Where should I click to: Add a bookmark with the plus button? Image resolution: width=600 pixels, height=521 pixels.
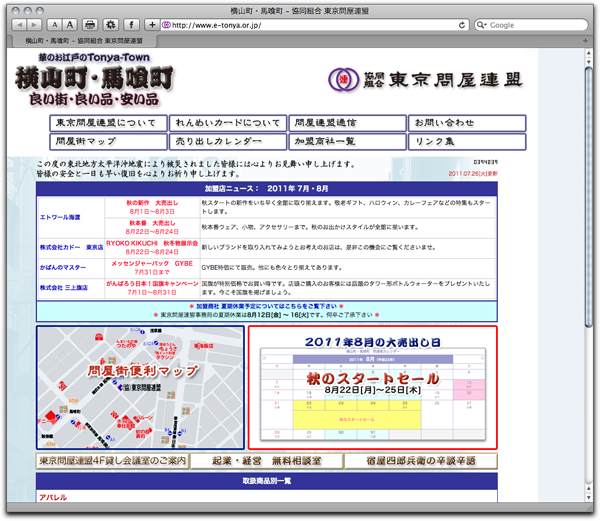pyautogui.click(x=152, y=25)
